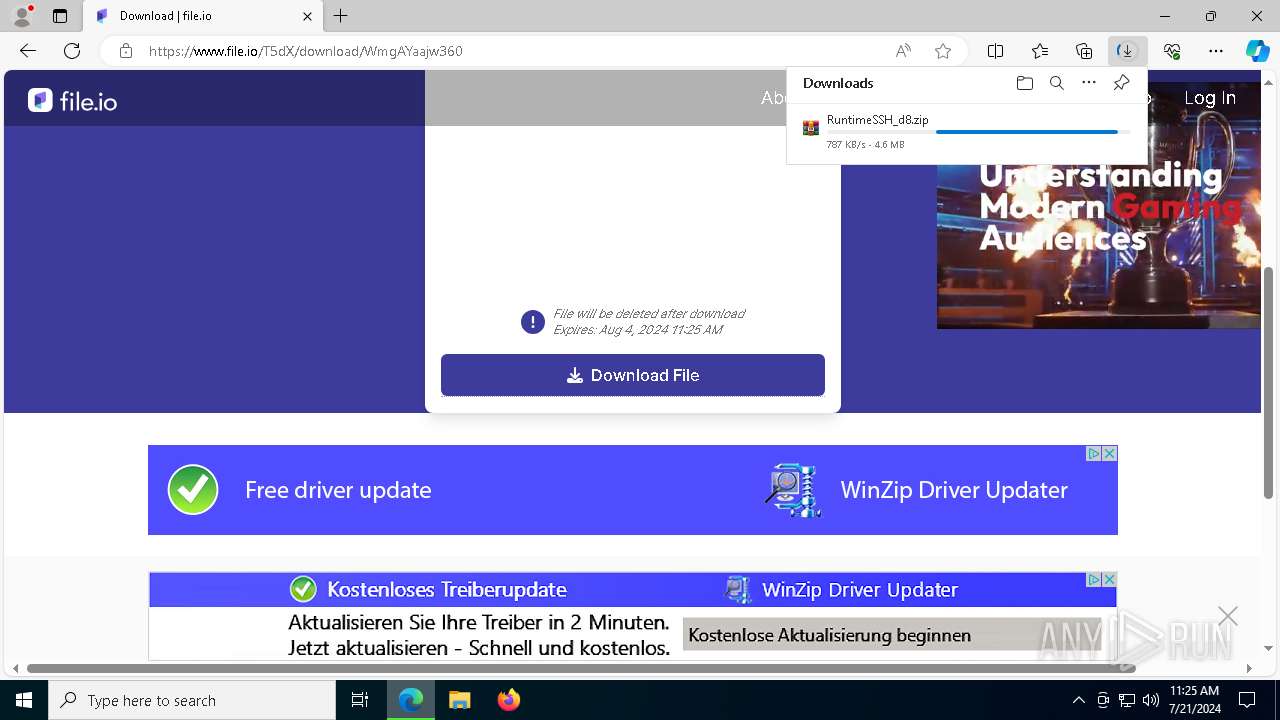Open the Collections icon
The image size is (1280, 720).
[1084, 51]
